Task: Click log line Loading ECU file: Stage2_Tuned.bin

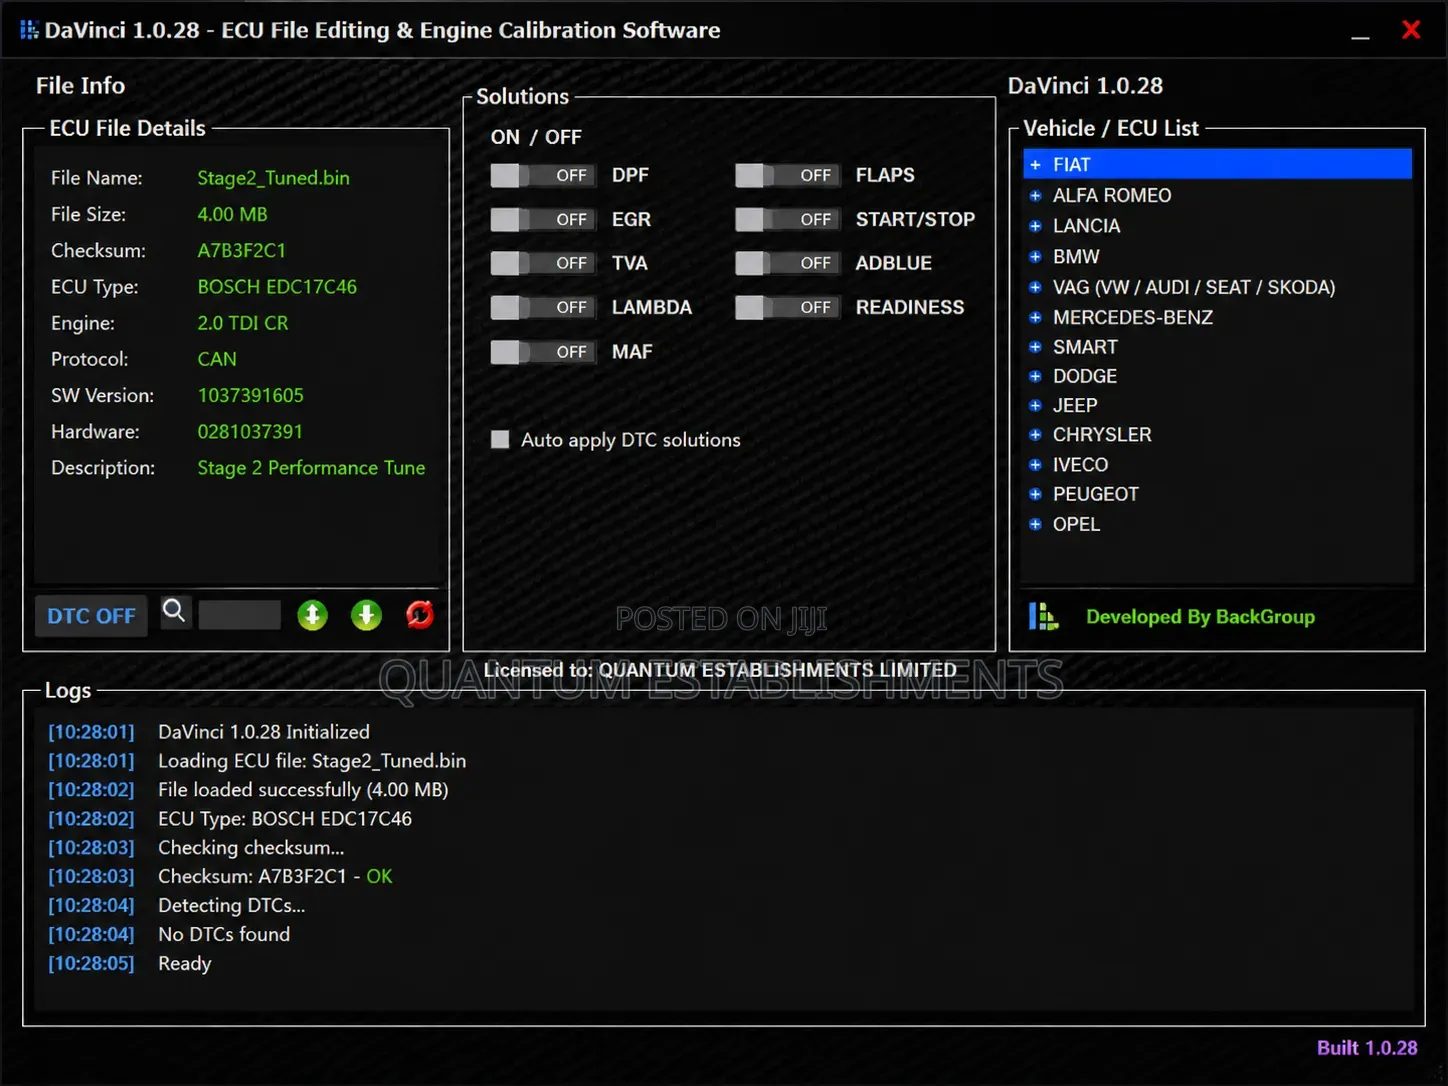Action: pos(312,761)
